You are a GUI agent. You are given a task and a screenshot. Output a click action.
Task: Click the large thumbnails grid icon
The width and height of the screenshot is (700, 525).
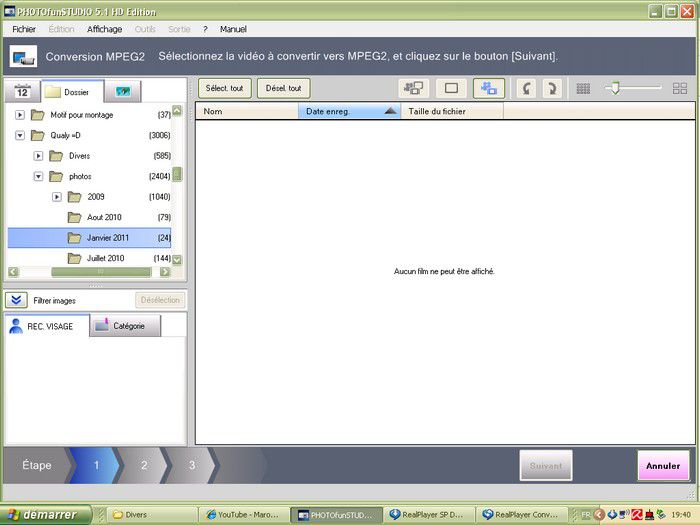coord(680,89)
